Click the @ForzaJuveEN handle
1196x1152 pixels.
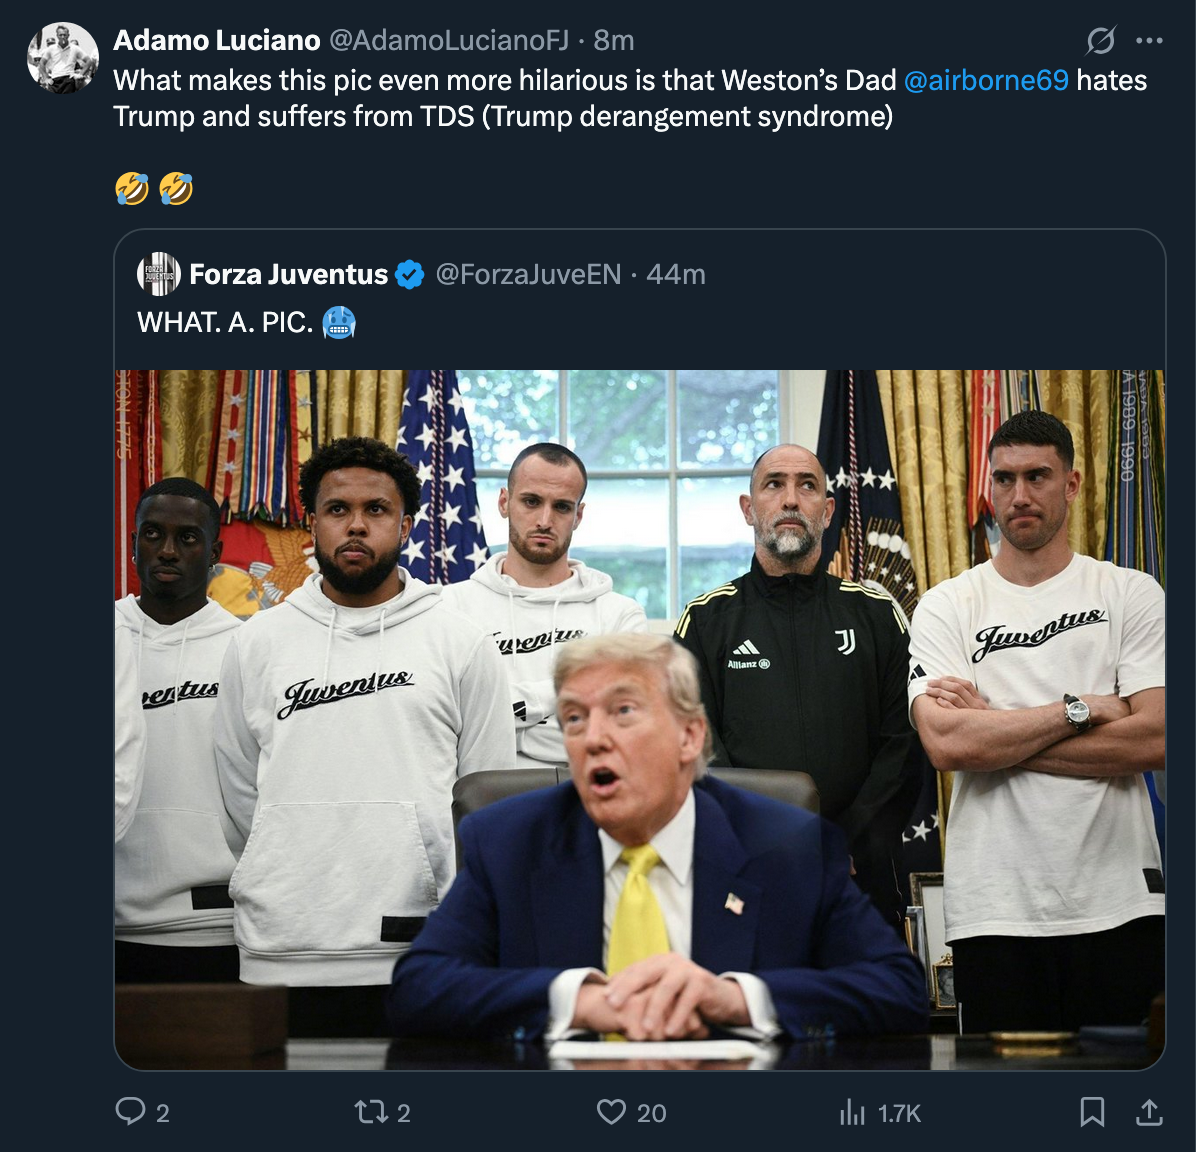(528, 275)
